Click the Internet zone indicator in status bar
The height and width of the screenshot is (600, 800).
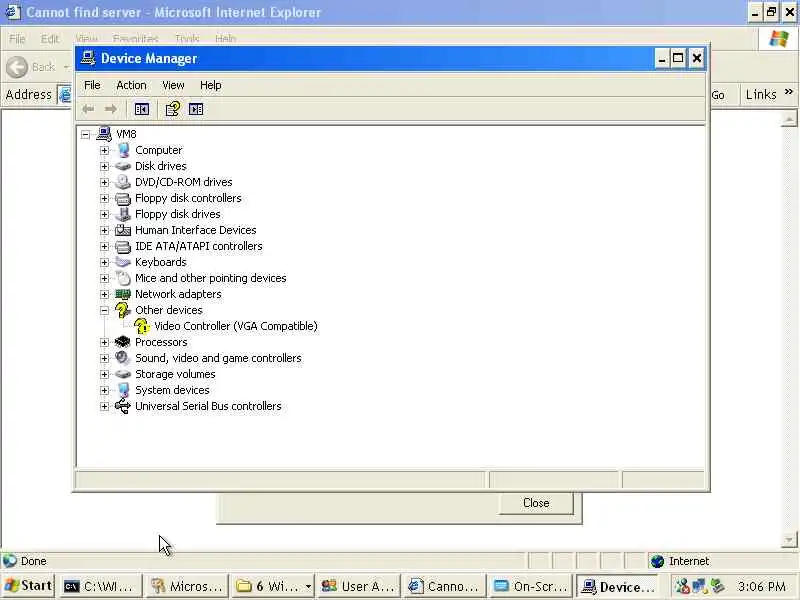(x=680, y=561)
